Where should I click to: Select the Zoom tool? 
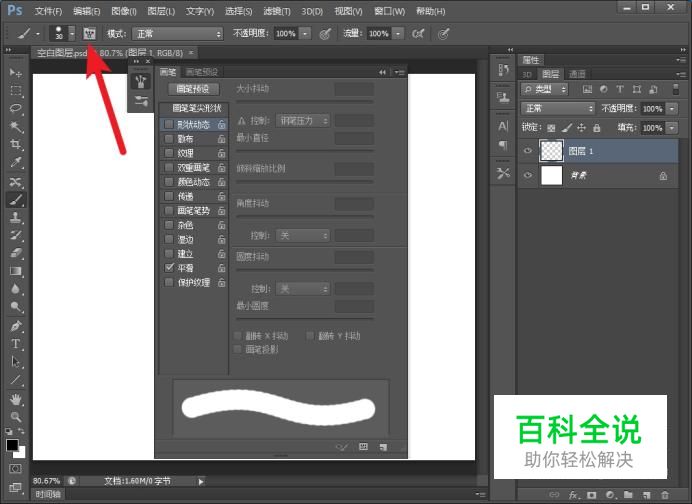(x=16, y=417)
